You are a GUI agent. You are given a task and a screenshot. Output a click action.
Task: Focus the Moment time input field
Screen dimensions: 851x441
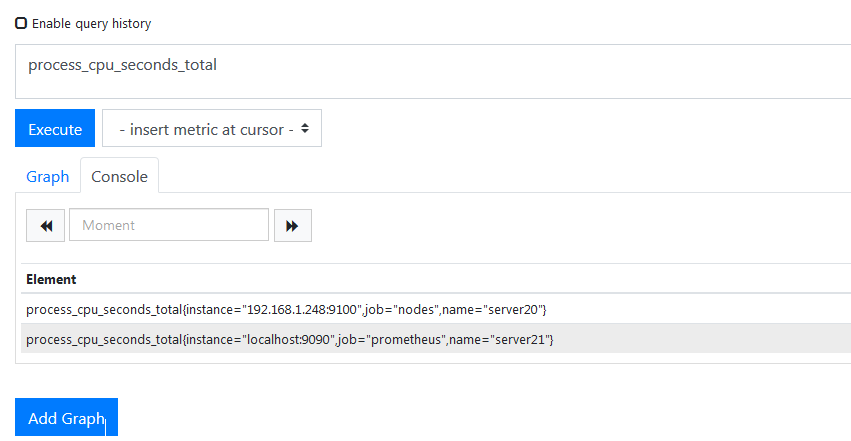(x=169, y=225)
